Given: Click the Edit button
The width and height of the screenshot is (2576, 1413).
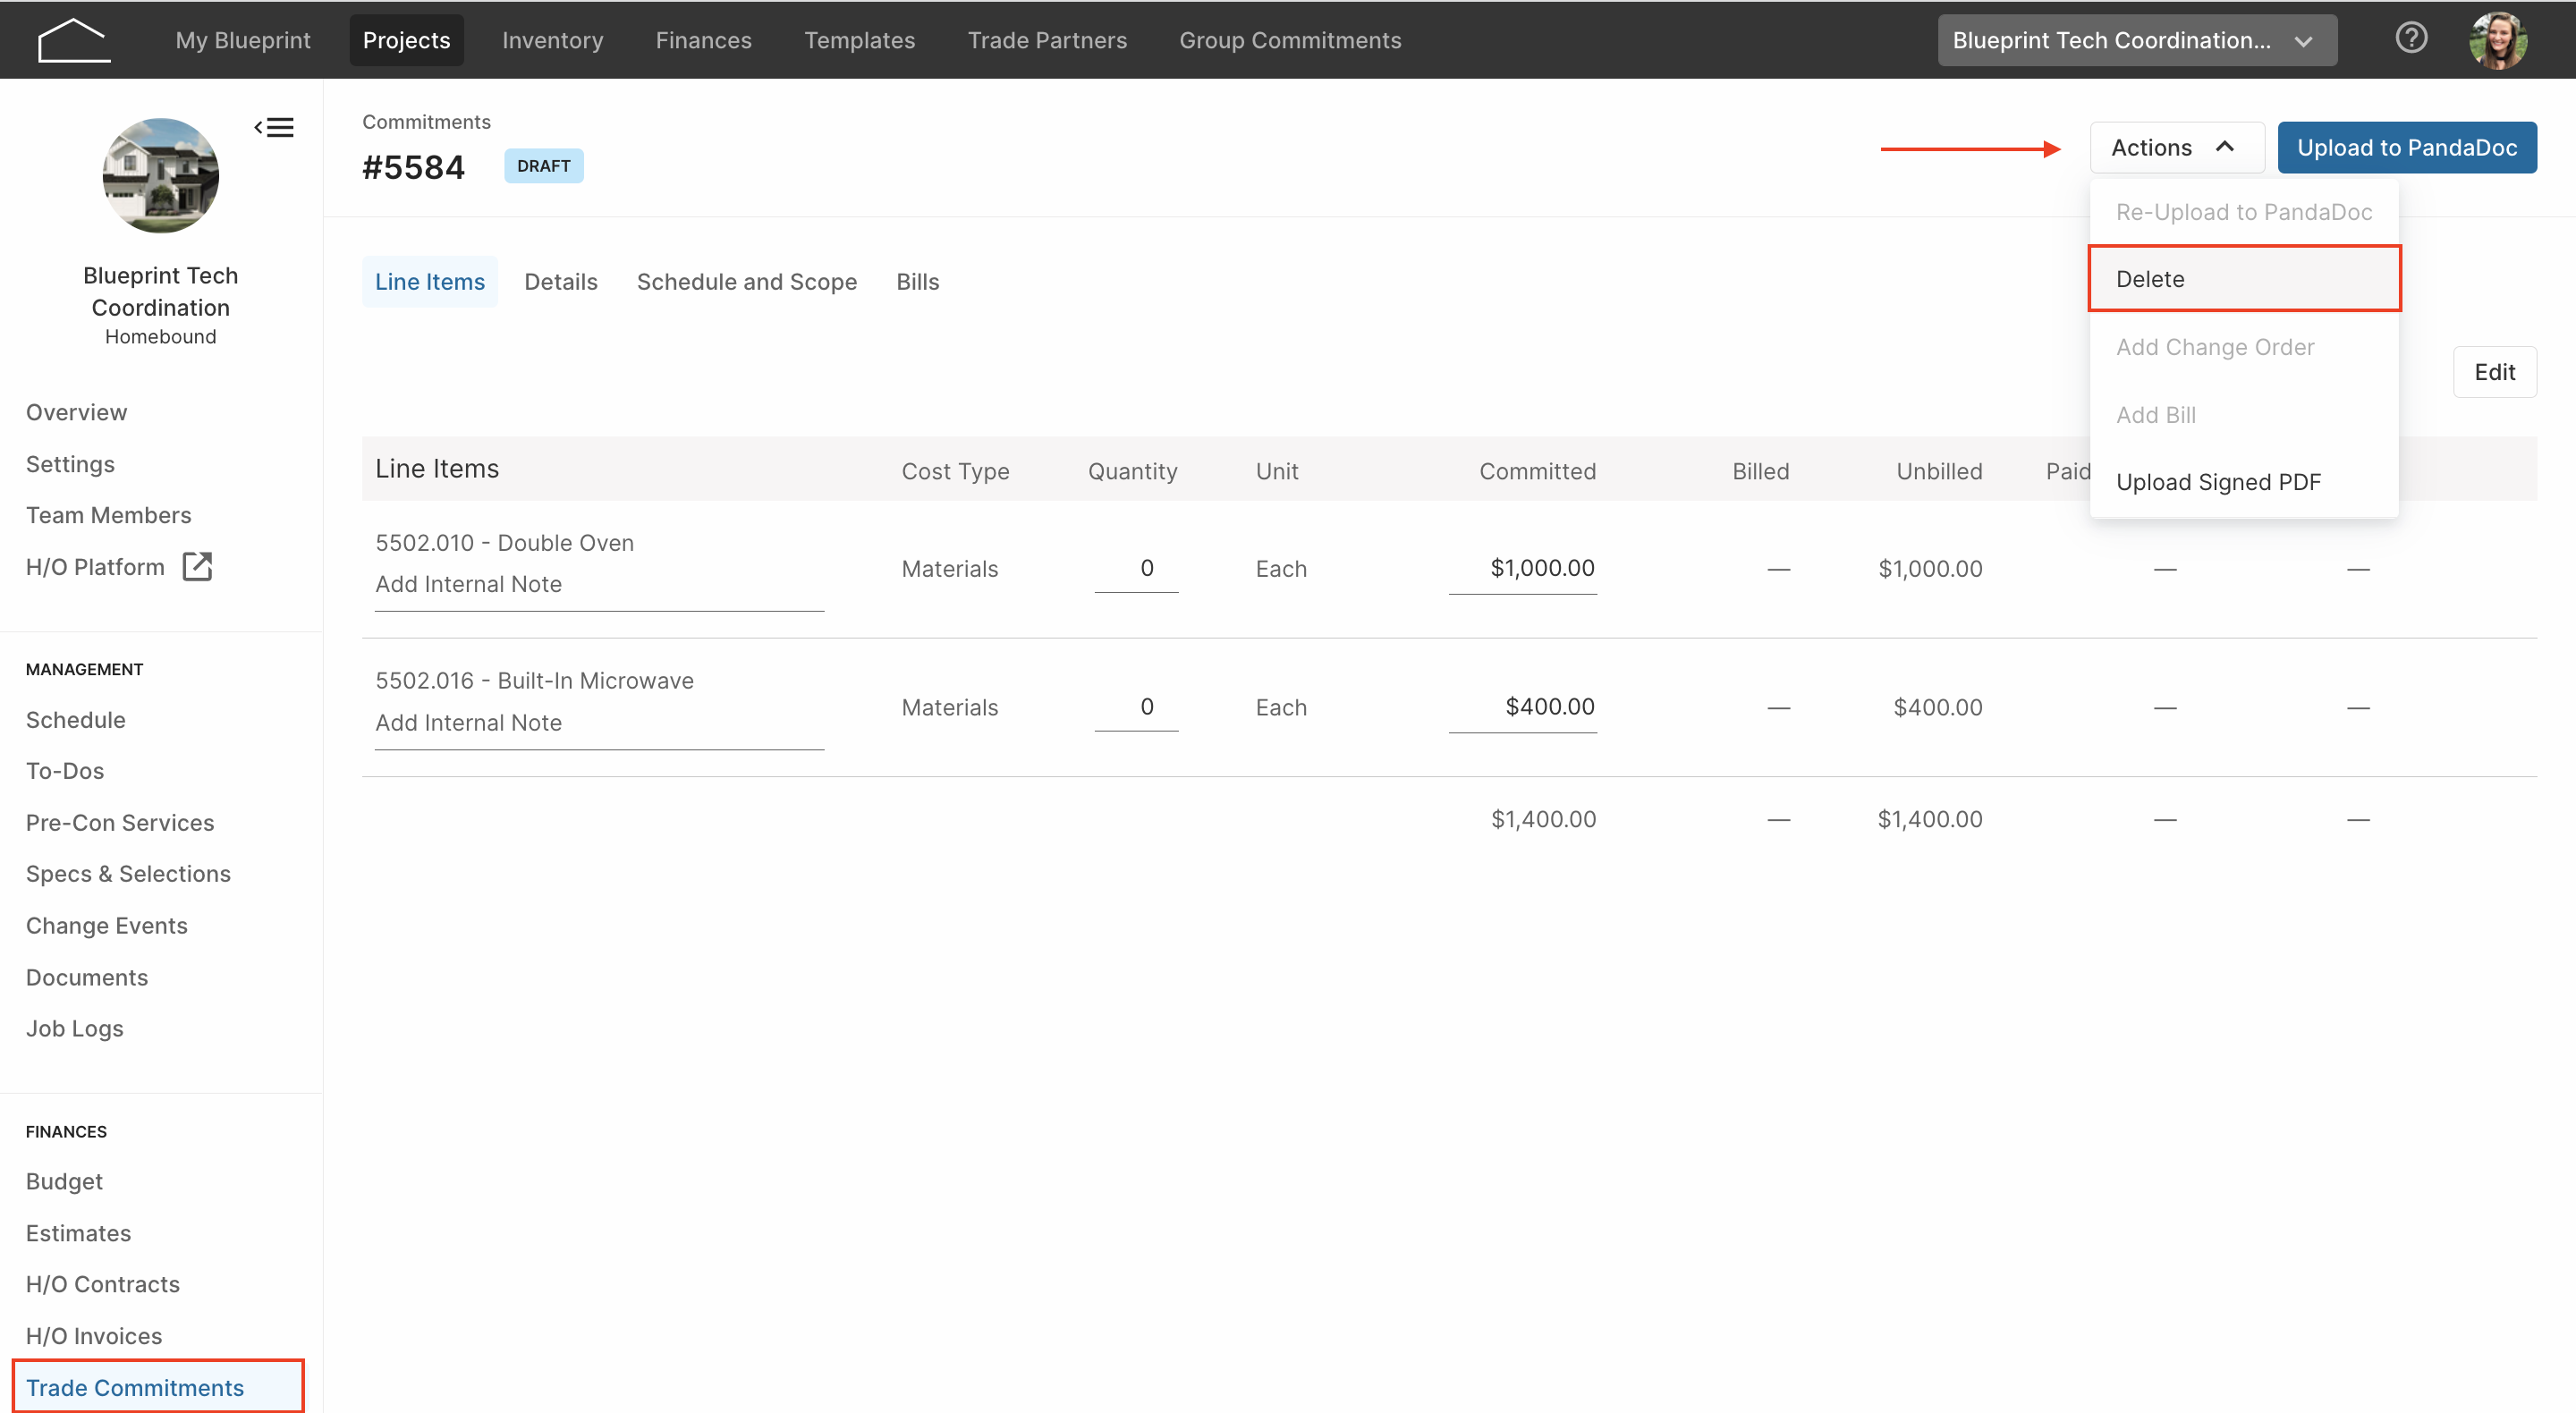Looking at the screenshot, I should point(2494,372).
